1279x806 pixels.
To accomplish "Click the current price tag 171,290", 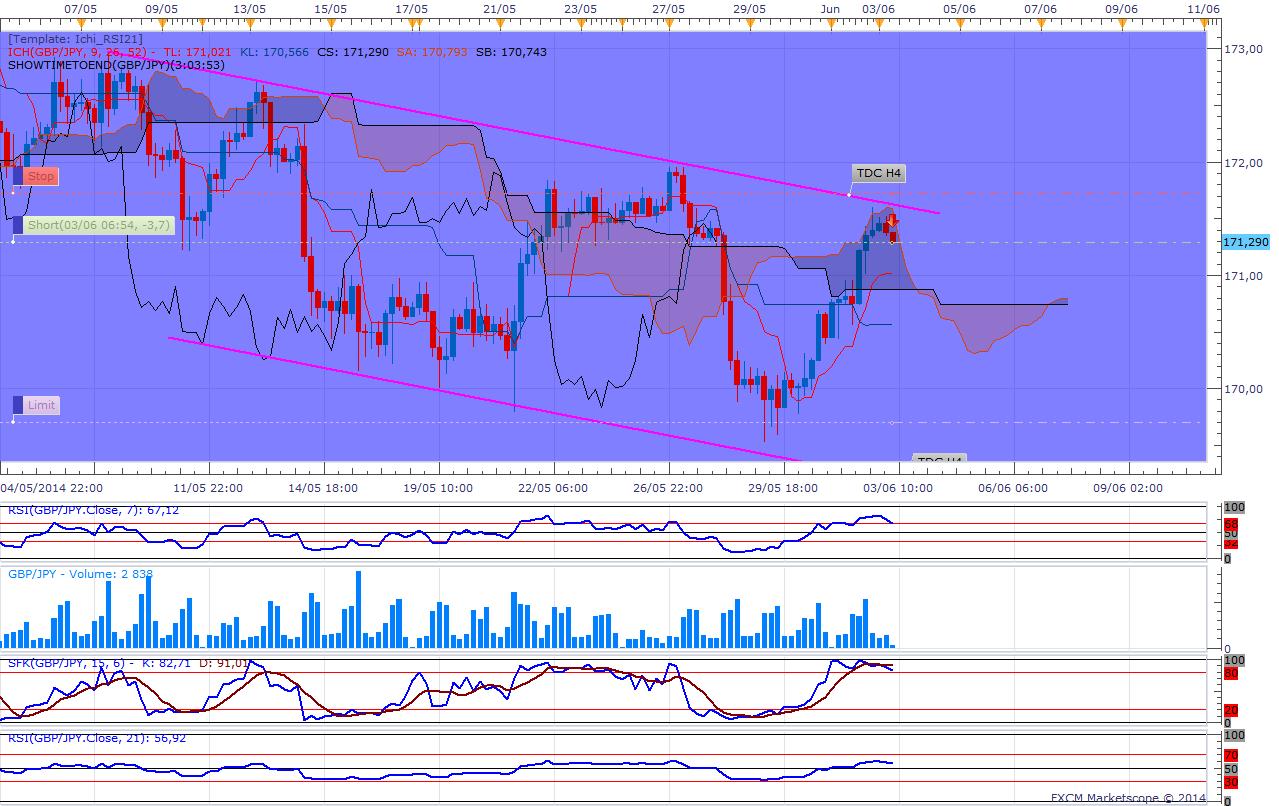I will click(x=1246, y=242).
